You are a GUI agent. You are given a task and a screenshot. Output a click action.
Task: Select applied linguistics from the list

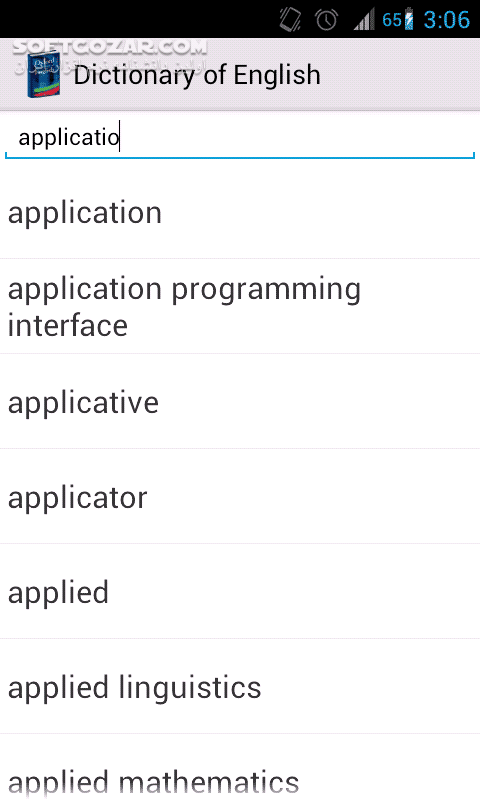(240, 687)
